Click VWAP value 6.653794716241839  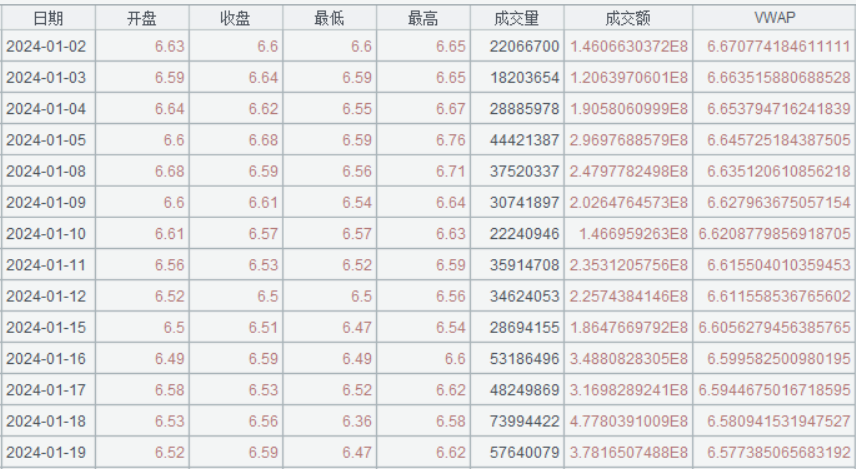point(779,109)
